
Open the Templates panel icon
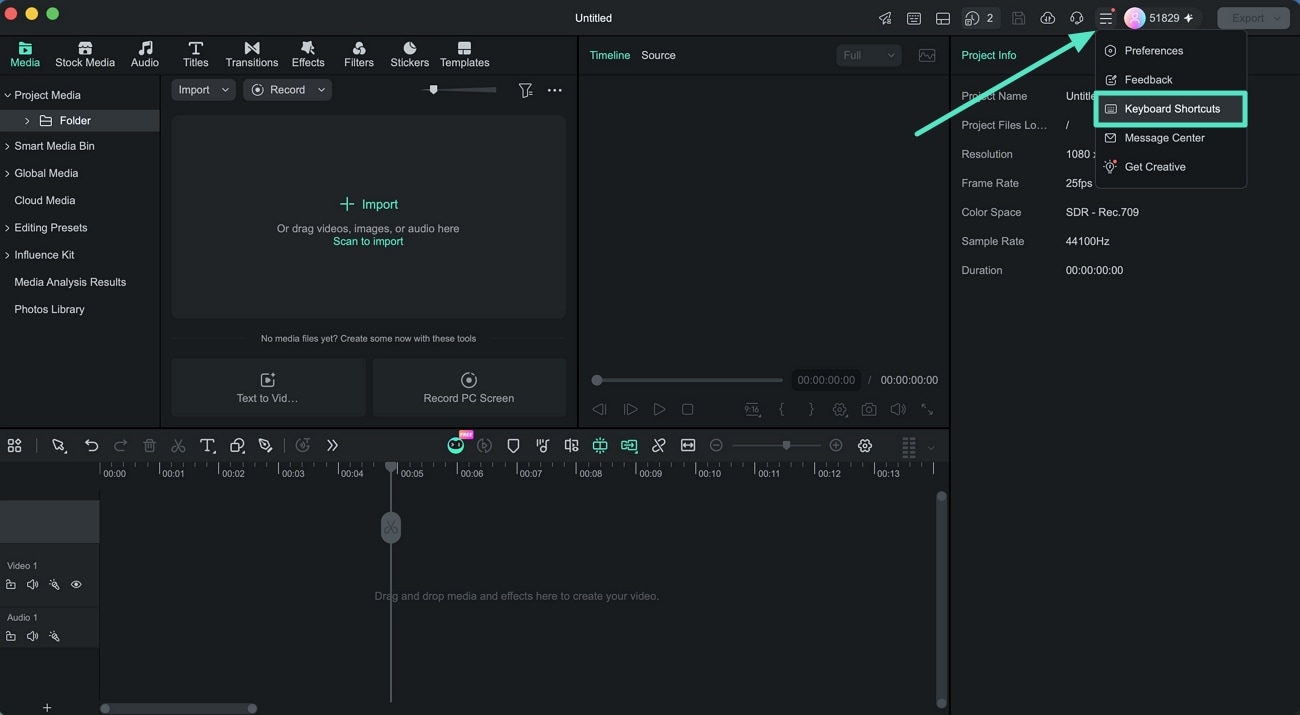point(464,48)
